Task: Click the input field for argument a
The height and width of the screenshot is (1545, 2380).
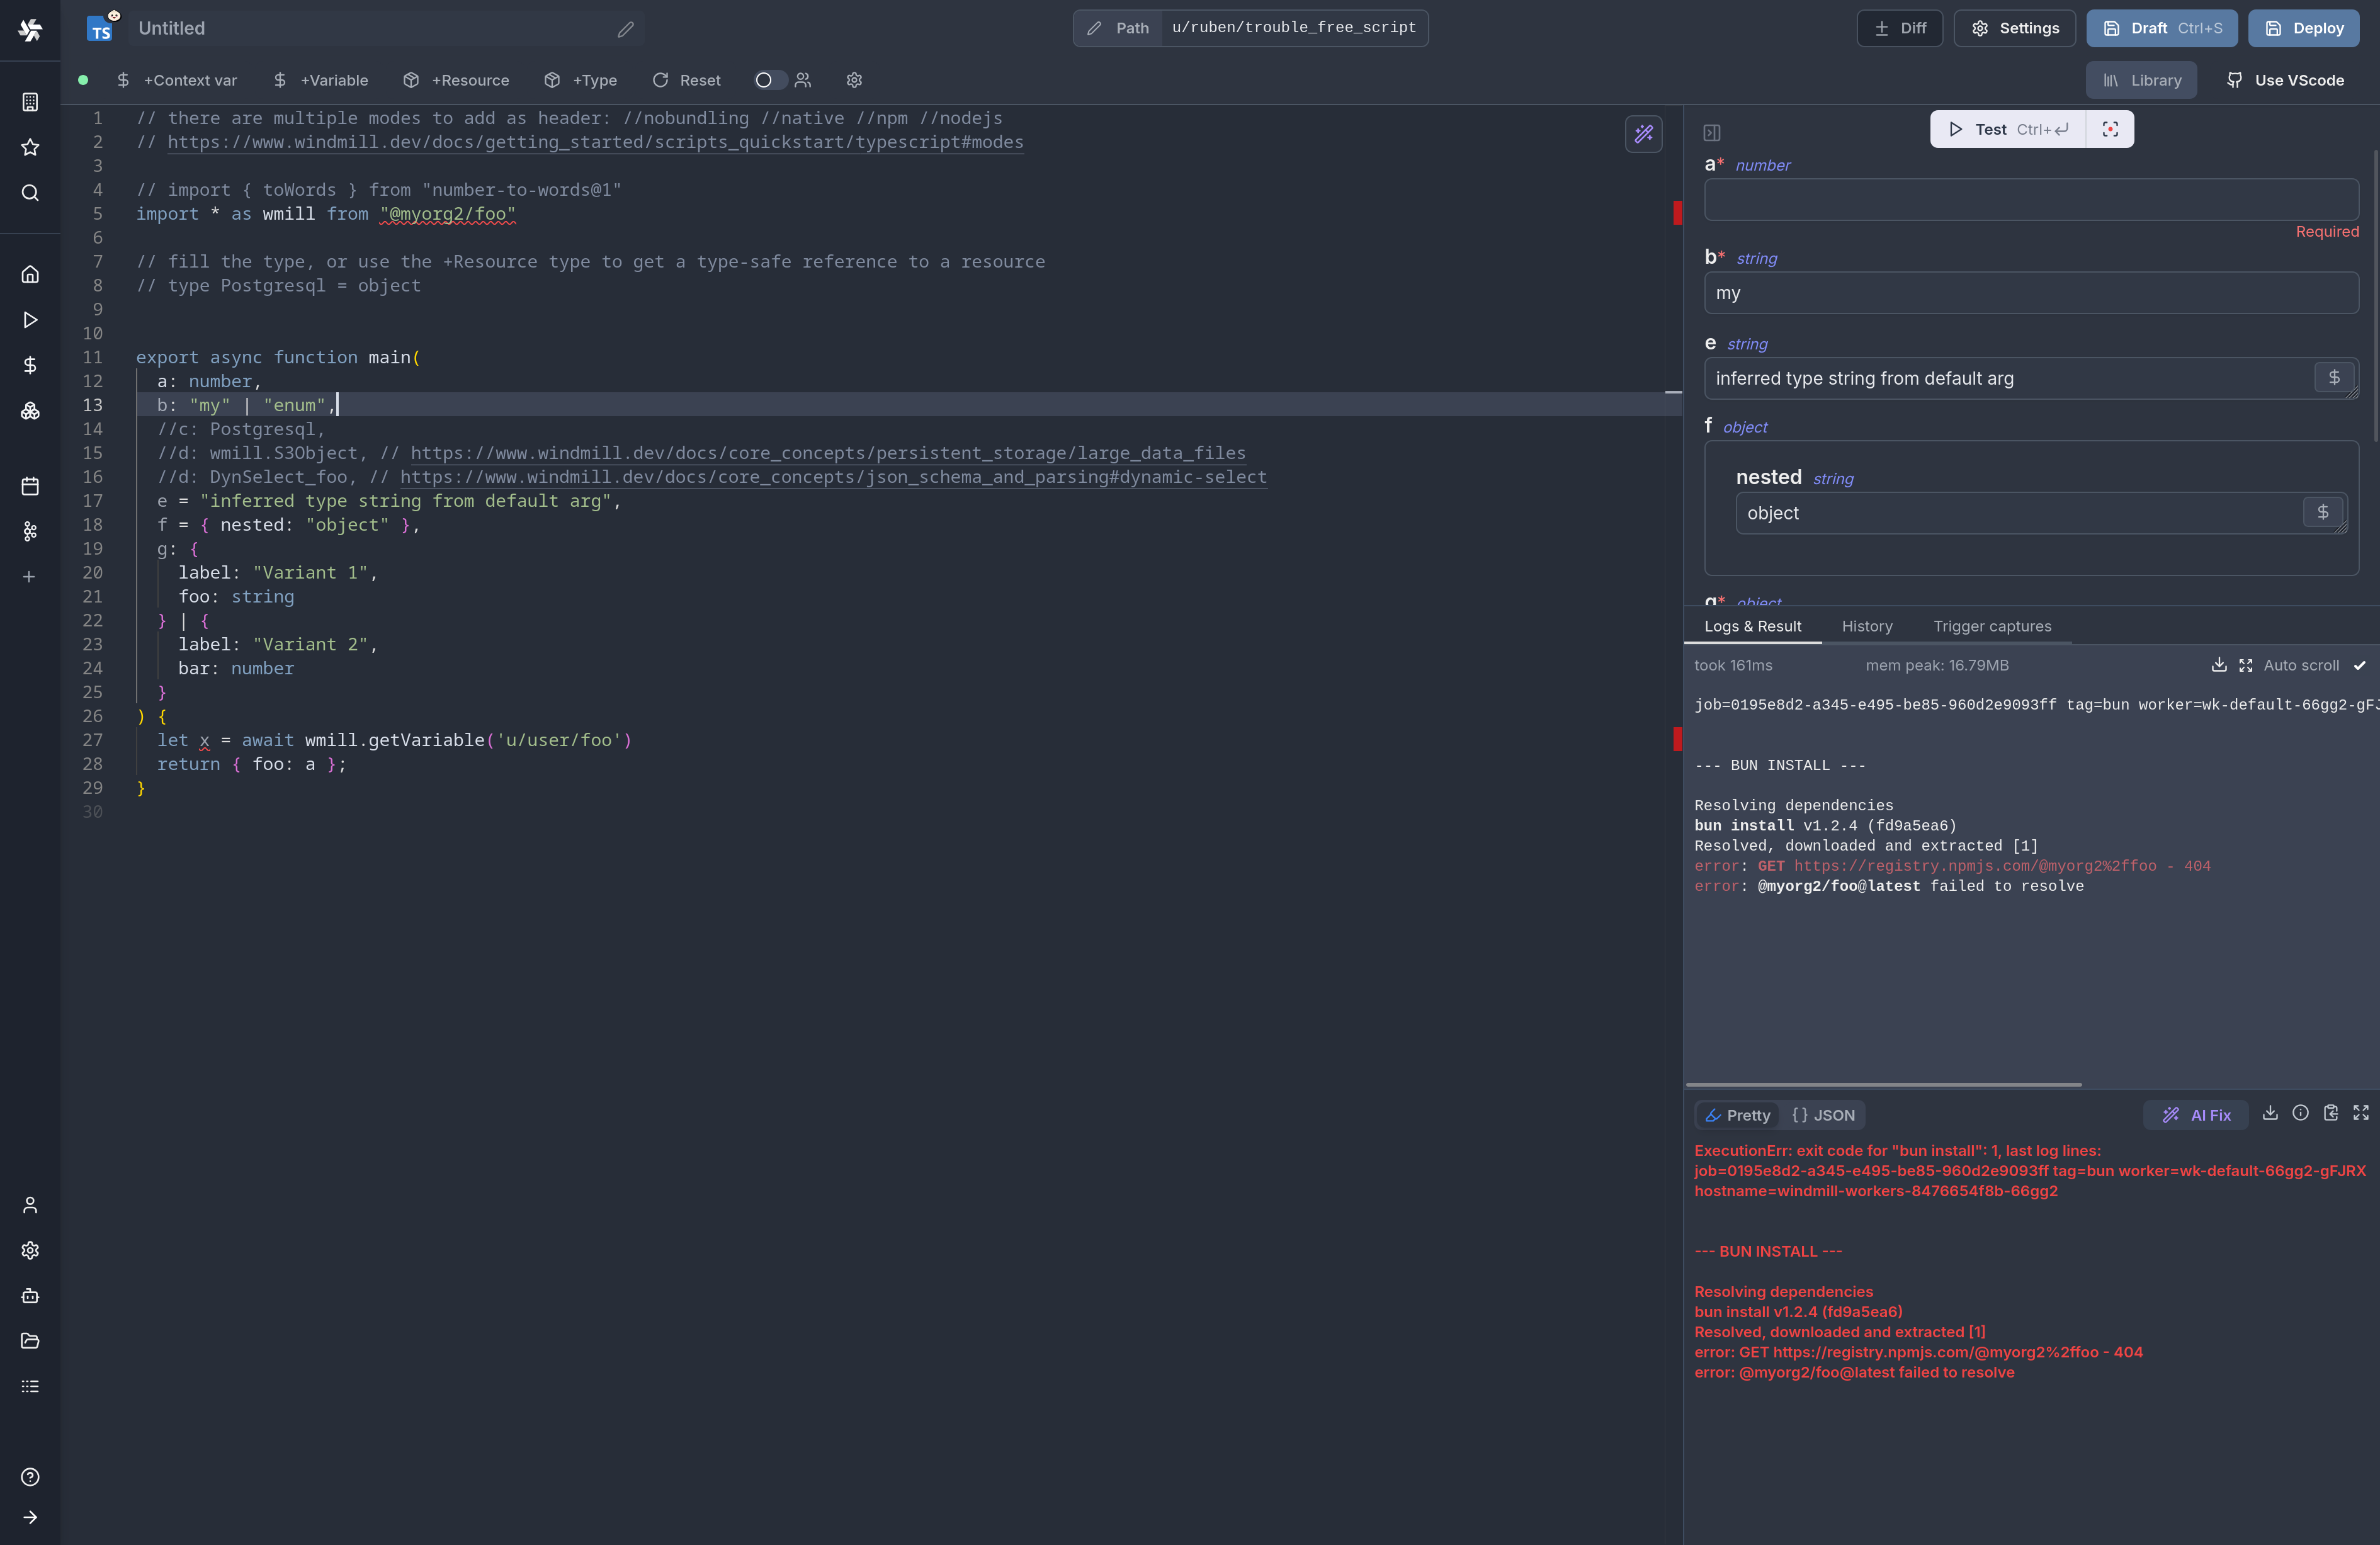Action: pos(2030,200)
